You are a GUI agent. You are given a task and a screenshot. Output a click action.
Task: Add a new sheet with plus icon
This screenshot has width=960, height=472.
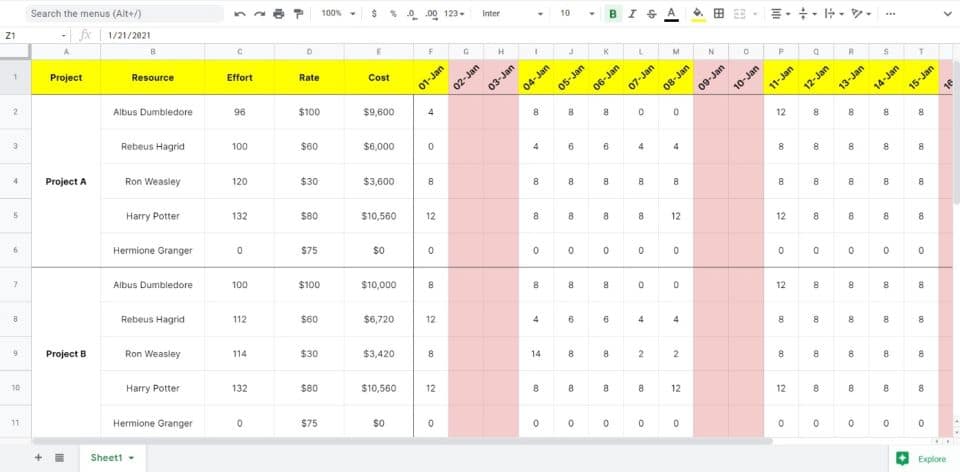(38, 457)
